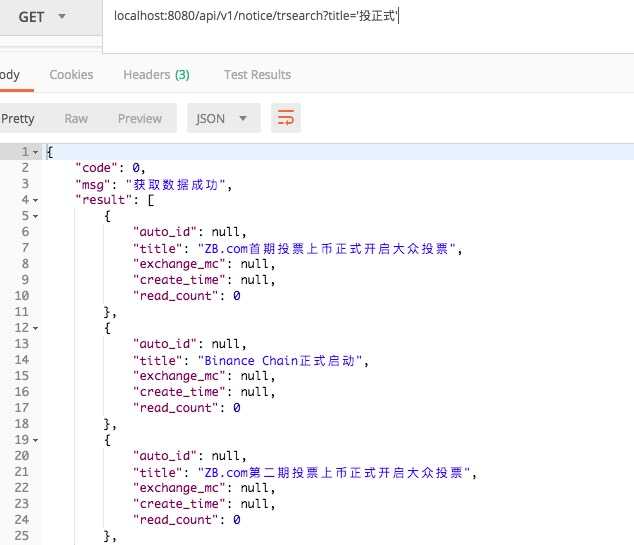Collapse the object at line 5
The width and height of the screenshot is (634, 545).
click(36, 216)
